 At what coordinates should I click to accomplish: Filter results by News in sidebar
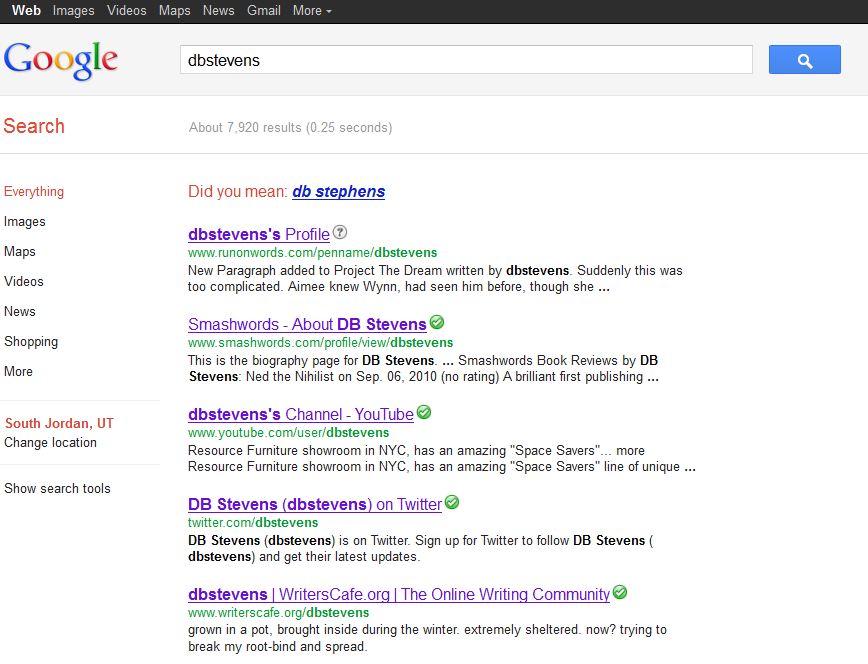[20, 311]
